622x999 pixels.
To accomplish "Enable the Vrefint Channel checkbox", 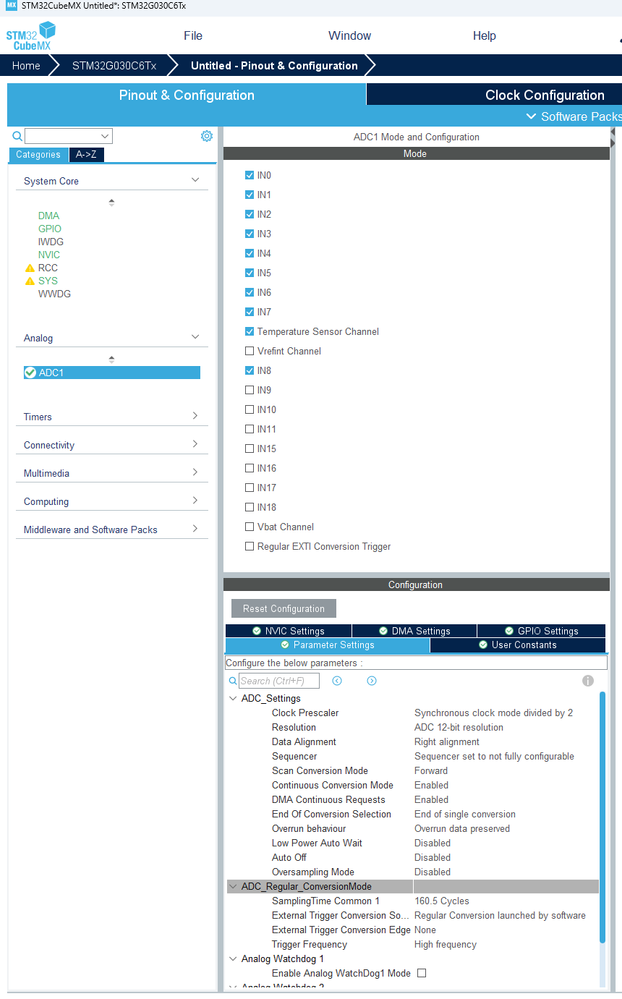I will (249, 351).
